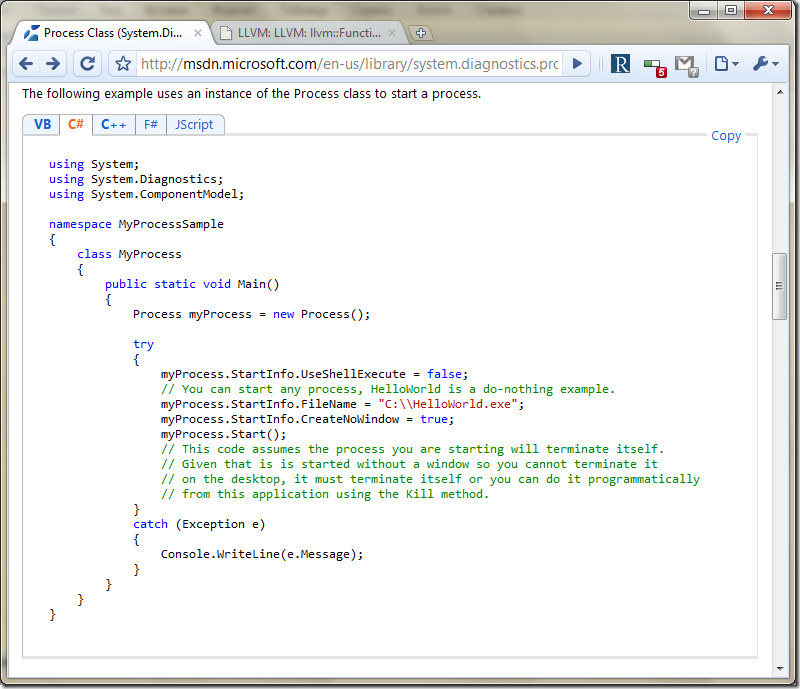The width and height of the screenshot is (800, 689).
Task: Click the 'public static void Main()' line
Action: coord(192,284)
